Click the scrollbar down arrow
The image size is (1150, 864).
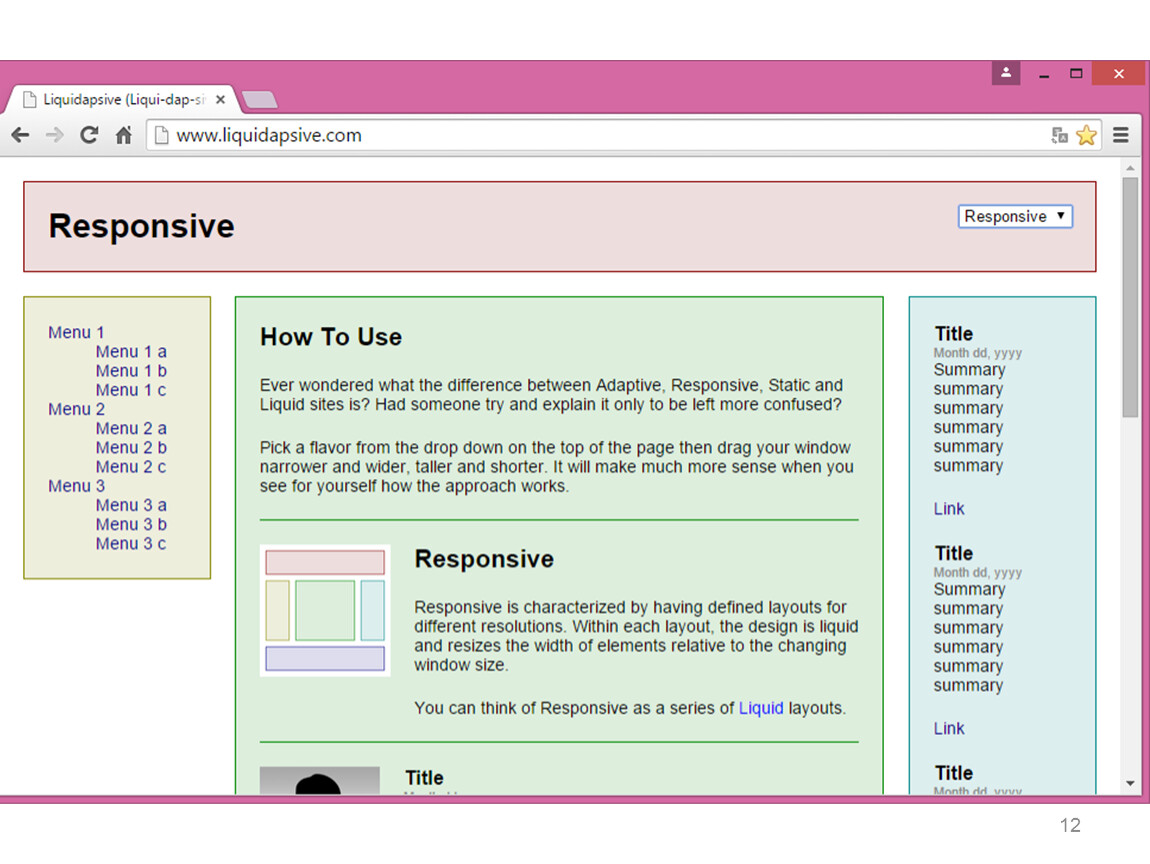click(1130, 783)
